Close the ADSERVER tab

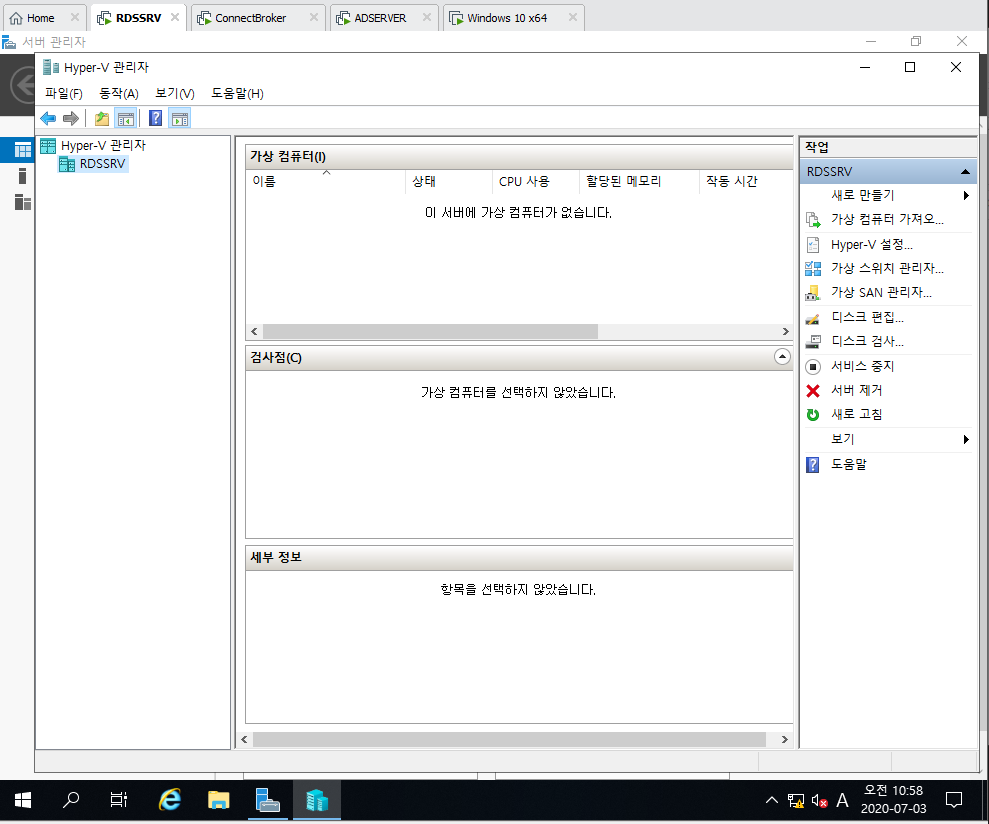tap(427, 18)
